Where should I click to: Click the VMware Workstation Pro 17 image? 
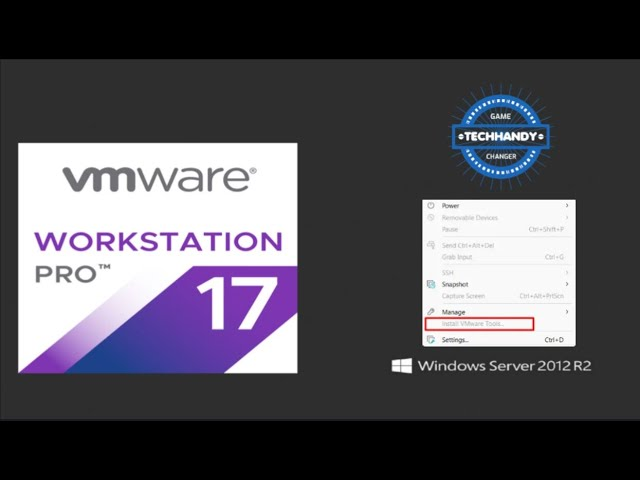(158, 258)
